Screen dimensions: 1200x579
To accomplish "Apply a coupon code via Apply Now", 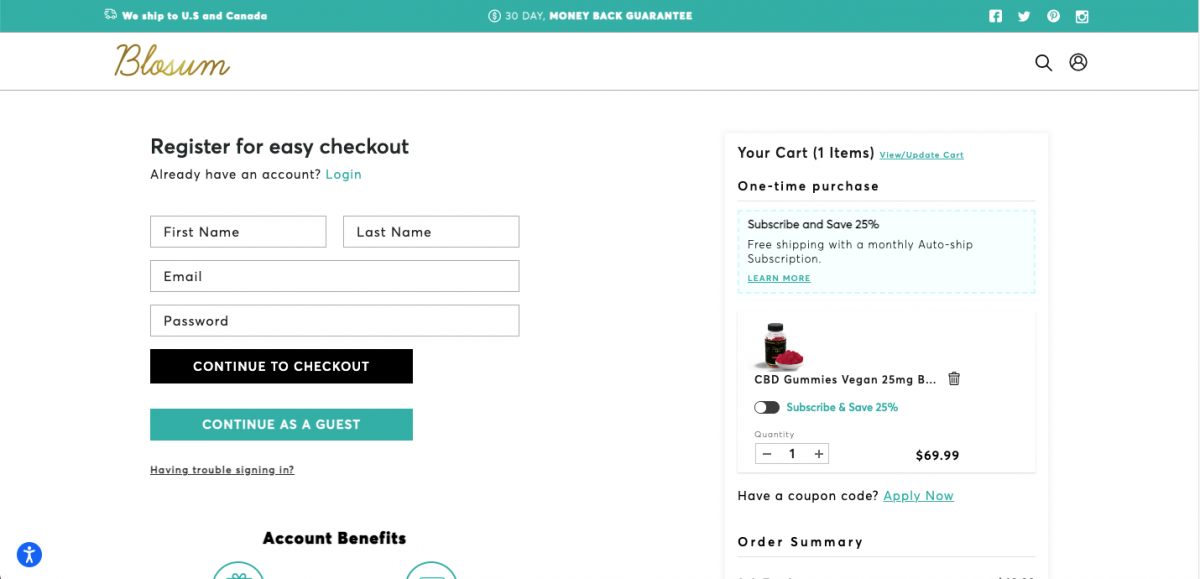I will click(918, 495).
